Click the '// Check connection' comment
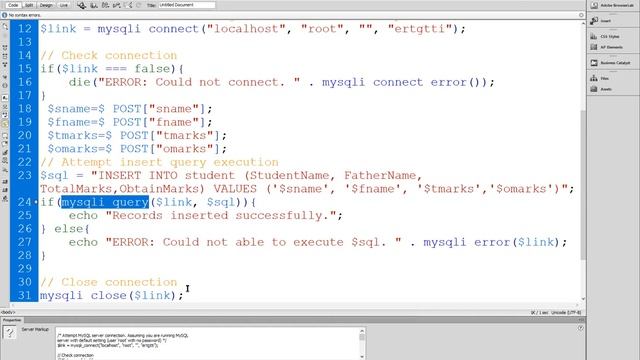This screenshot has height=360, width=640. click(x=109, y=55)
